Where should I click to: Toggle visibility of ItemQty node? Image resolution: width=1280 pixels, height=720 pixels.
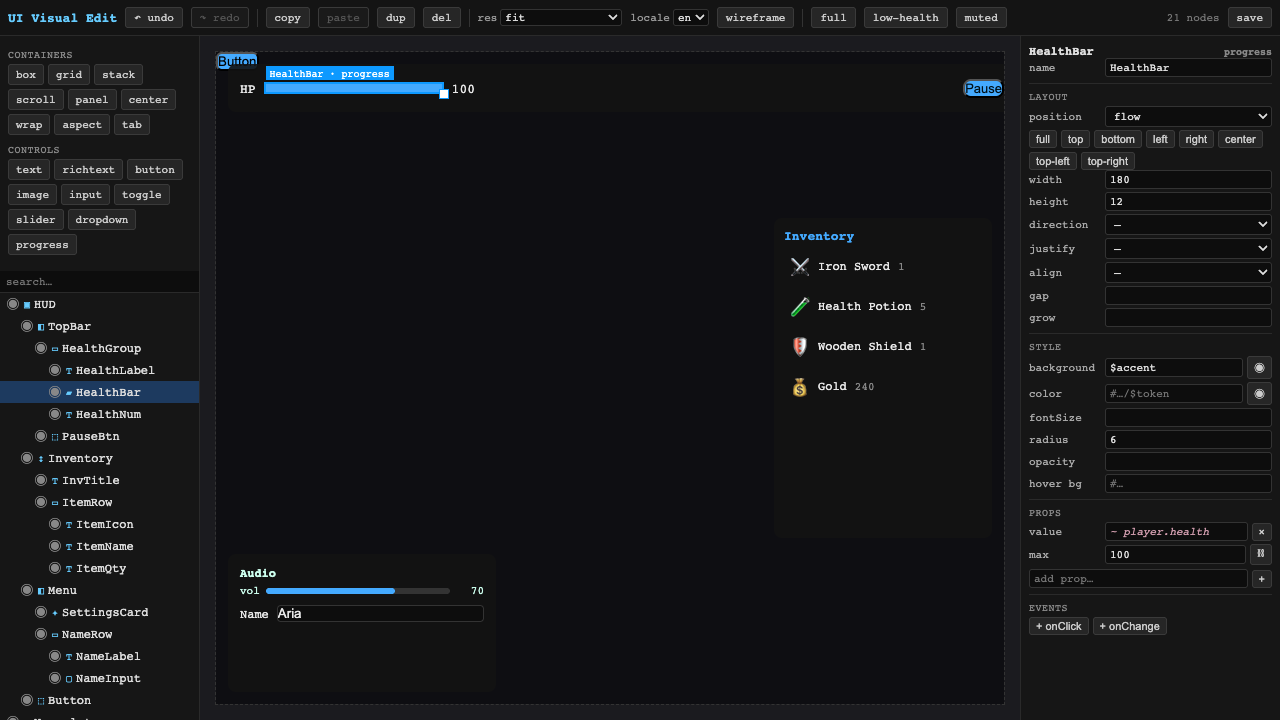tap(55, 568)
